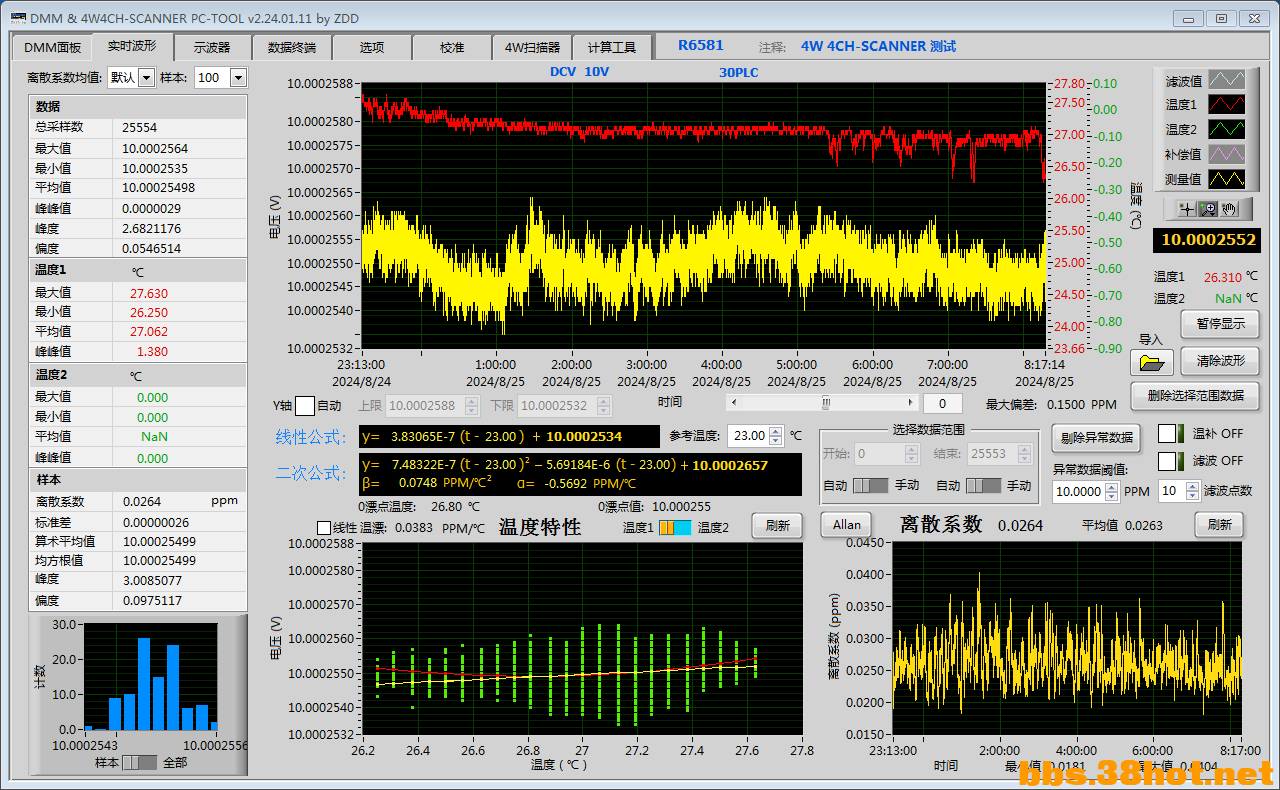Toggle the 线性 checkbox

(x=323, y=527)
